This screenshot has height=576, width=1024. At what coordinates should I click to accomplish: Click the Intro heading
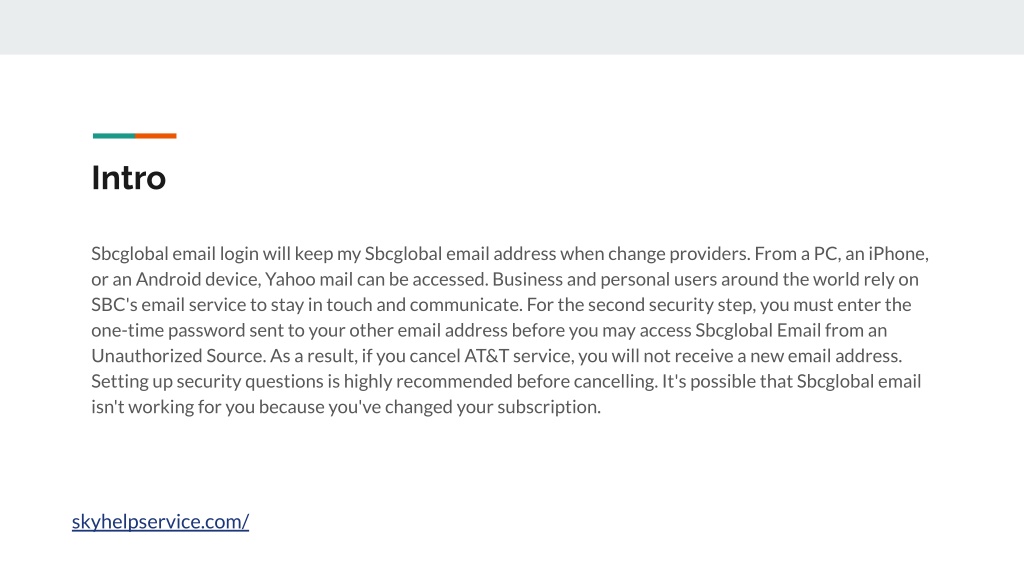129,178
